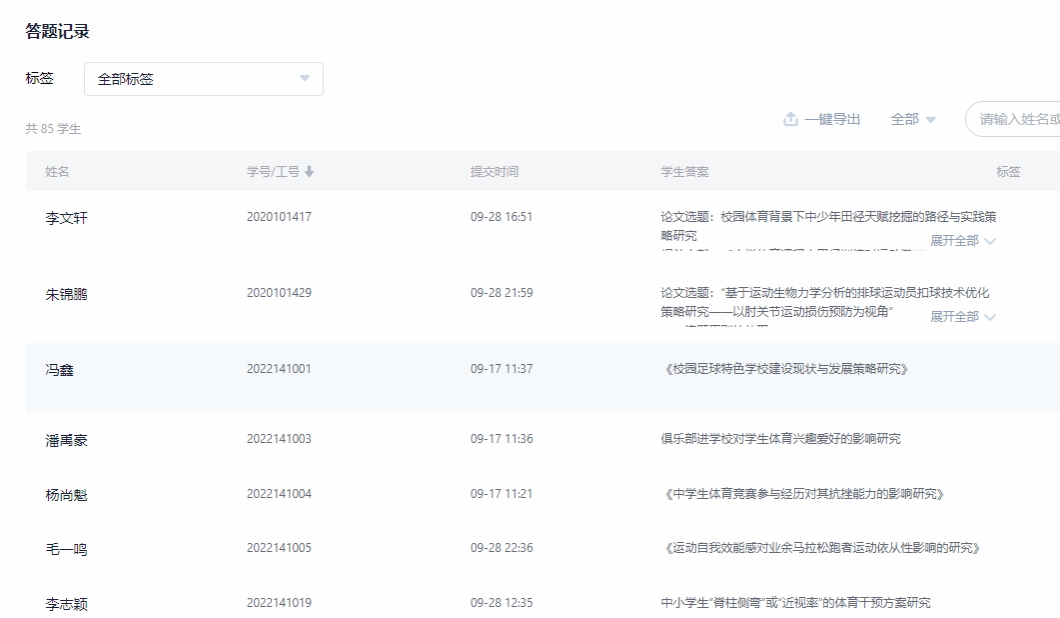Open 毛一鸣's answer about marathon runners
This screenshot has height=618, width=1060.
[820, 548]
